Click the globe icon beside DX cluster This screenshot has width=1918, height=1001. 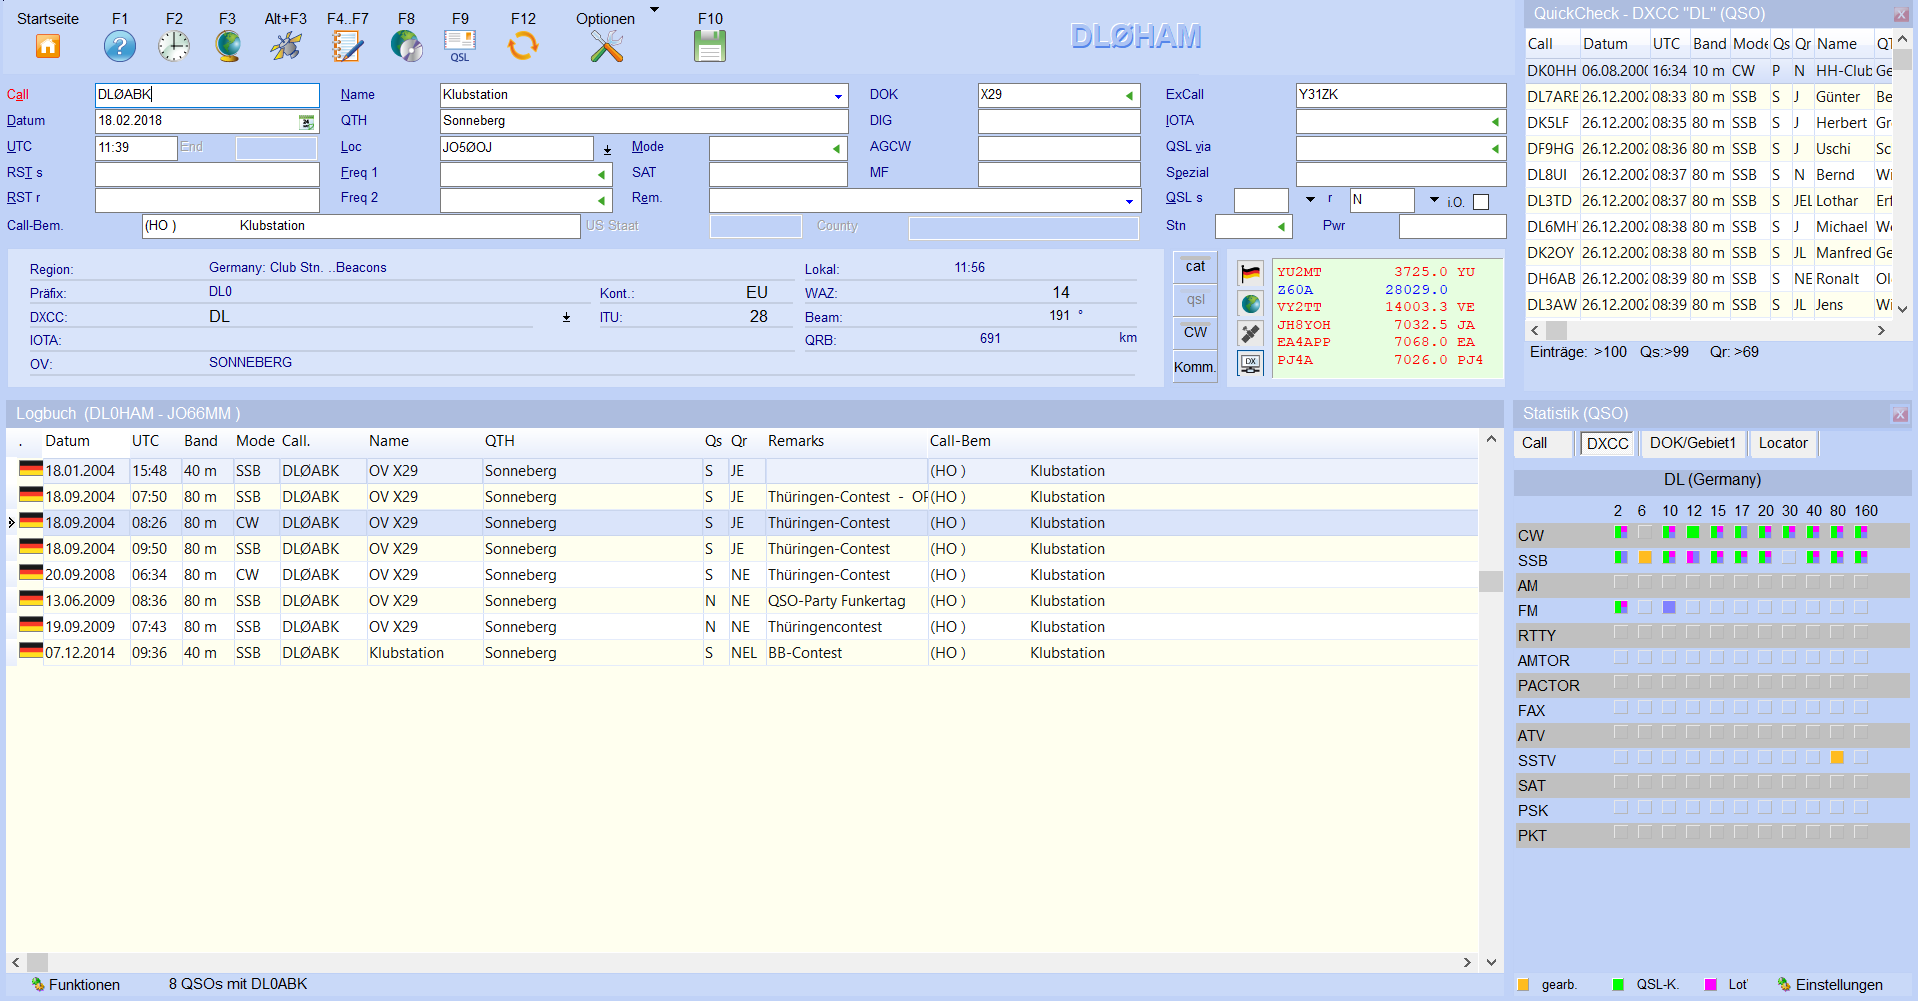click(1250, 304)
